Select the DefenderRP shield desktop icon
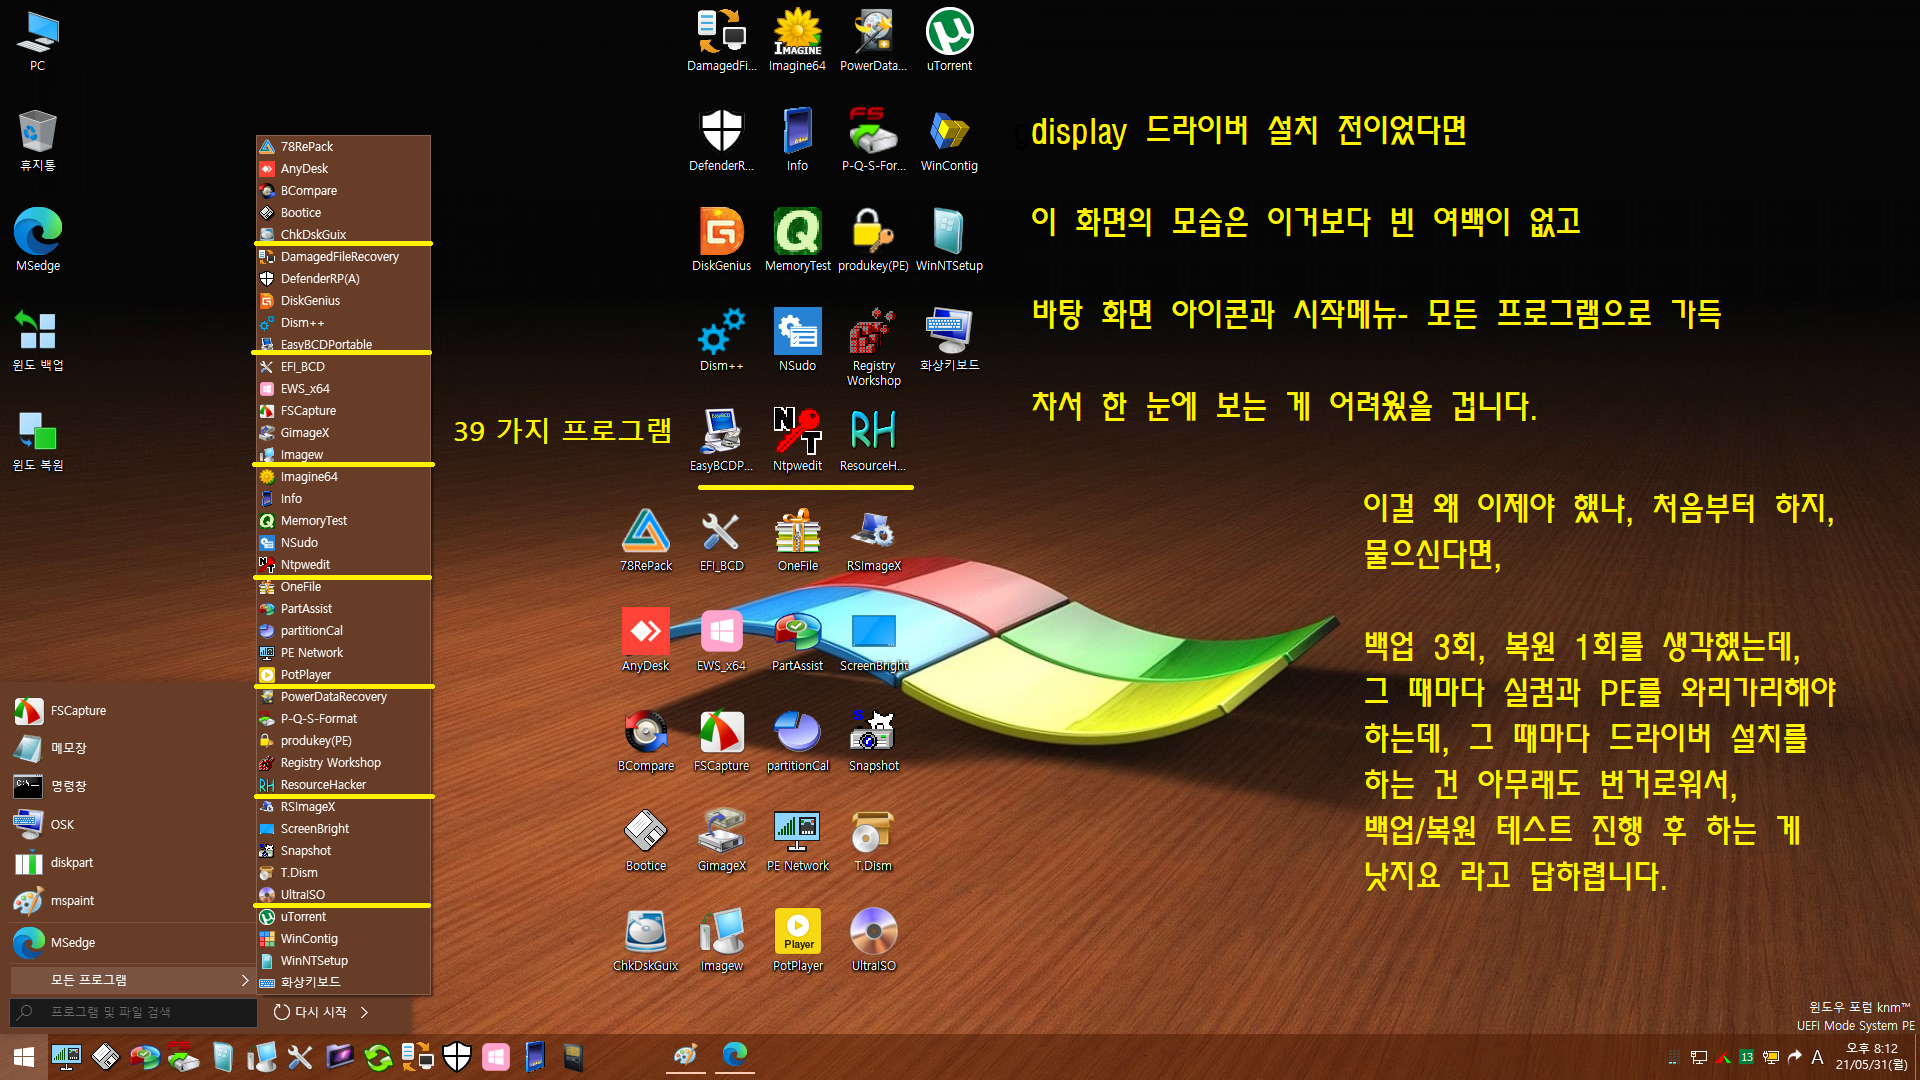This screenshot has width=1920, height=1080. (721, 140)
